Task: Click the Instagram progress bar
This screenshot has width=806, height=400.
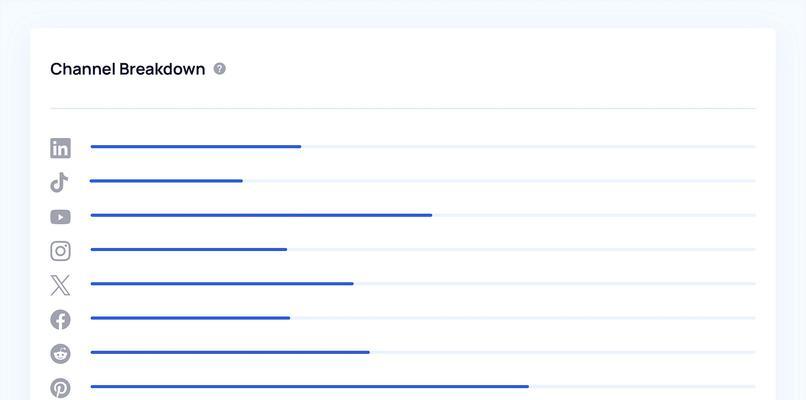Action: [x=423, y=249]
